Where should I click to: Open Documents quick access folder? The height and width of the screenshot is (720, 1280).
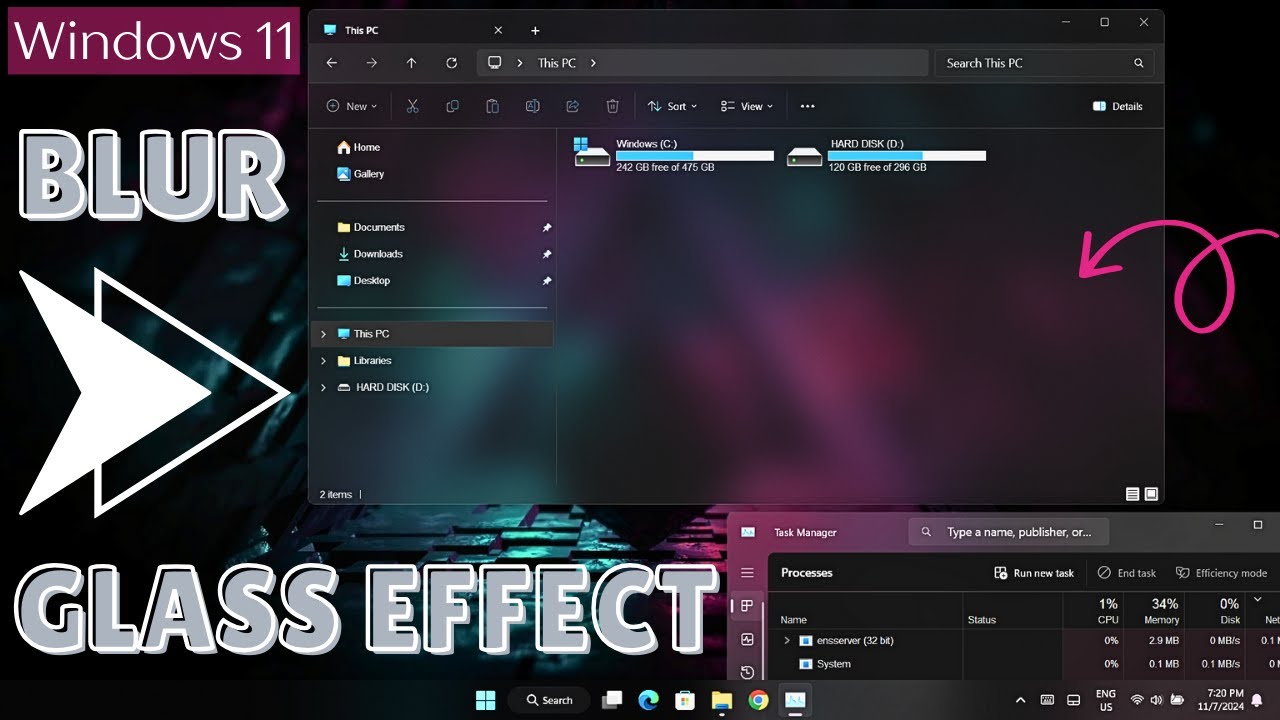pos(371,227)
